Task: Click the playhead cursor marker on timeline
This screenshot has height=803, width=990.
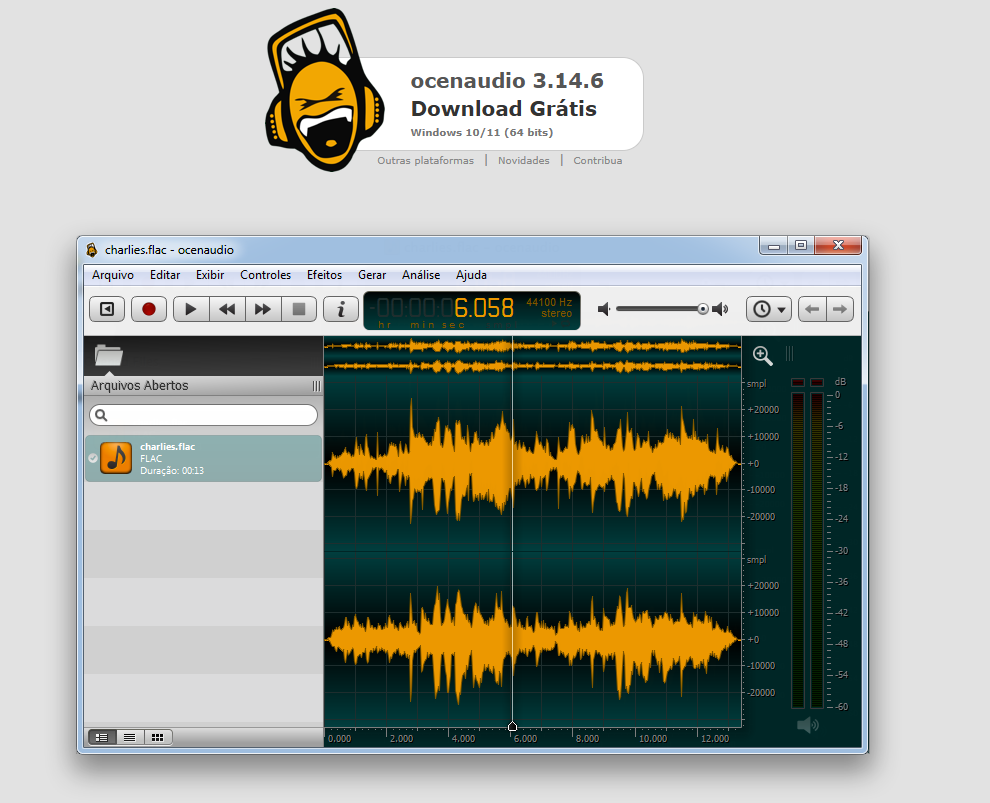Action: [513, 727]
